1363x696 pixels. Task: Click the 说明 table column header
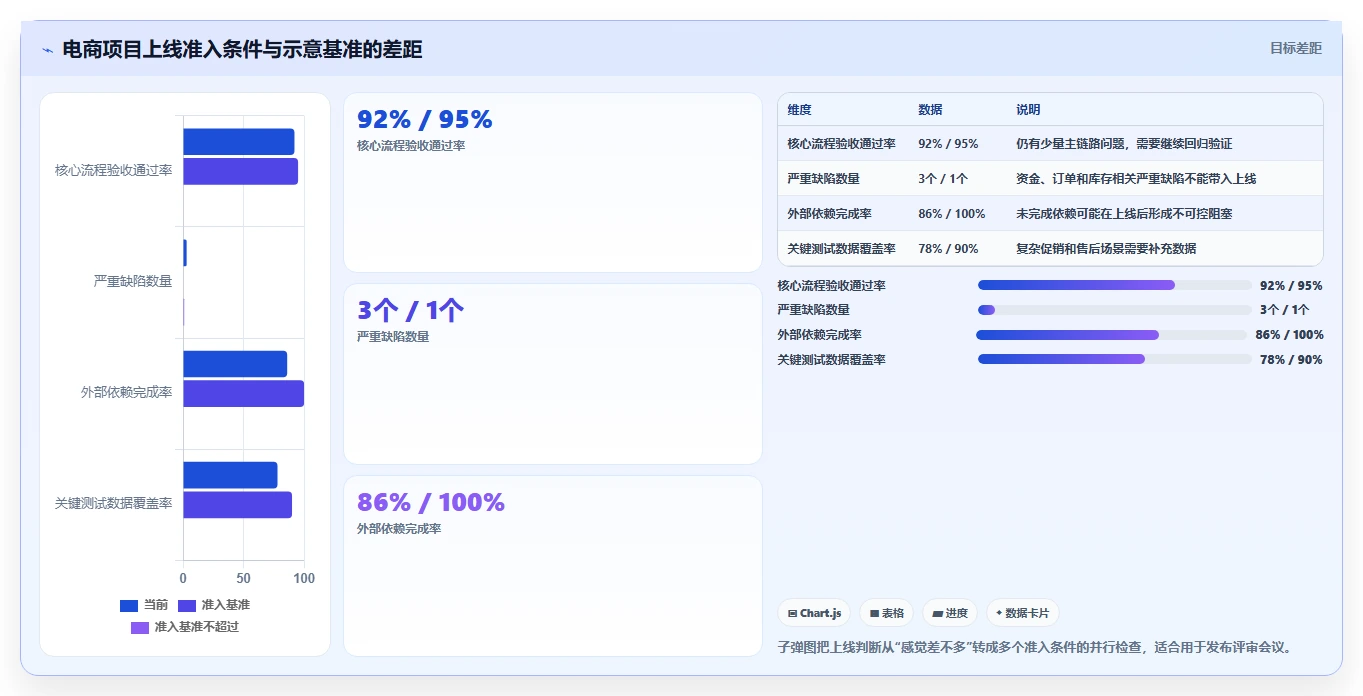[1028, 110]
